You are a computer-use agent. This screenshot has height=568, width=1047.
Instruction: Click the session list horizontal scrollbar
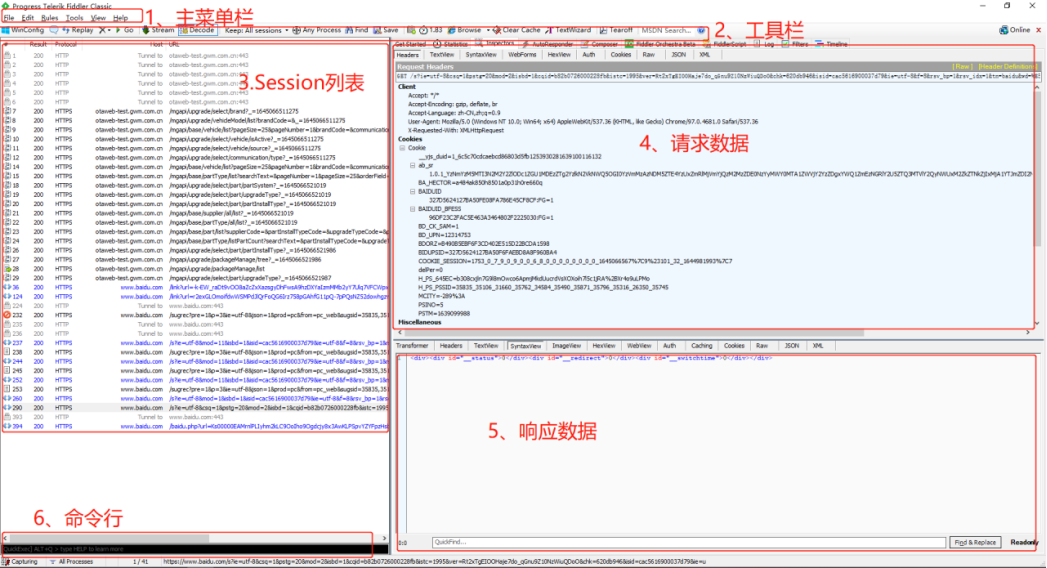click(x=195, y=538)
